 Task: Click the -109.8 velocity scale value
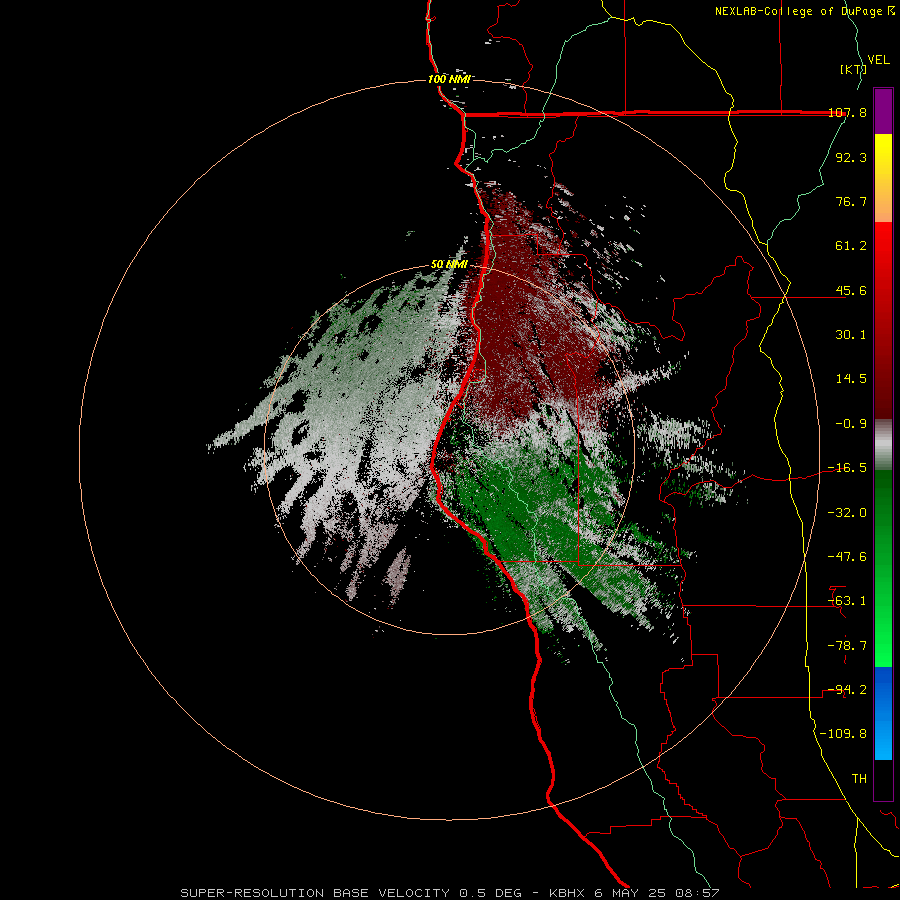[843, 734]
